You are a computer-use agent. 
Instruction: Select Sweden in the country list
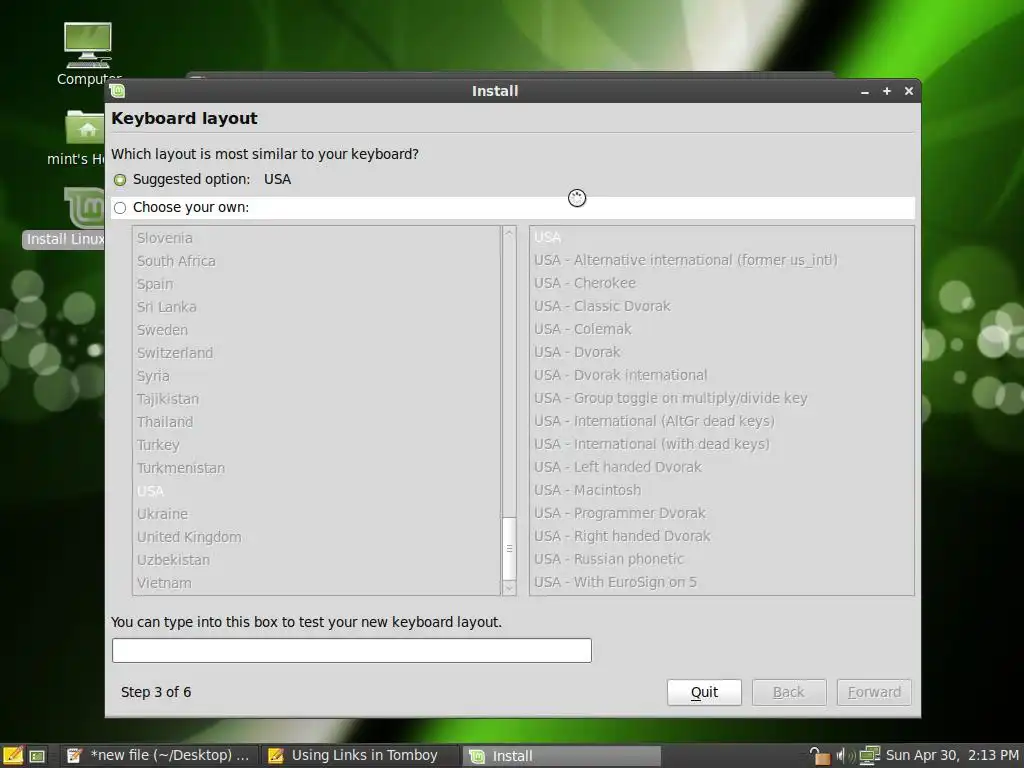(x=316, y=330)
